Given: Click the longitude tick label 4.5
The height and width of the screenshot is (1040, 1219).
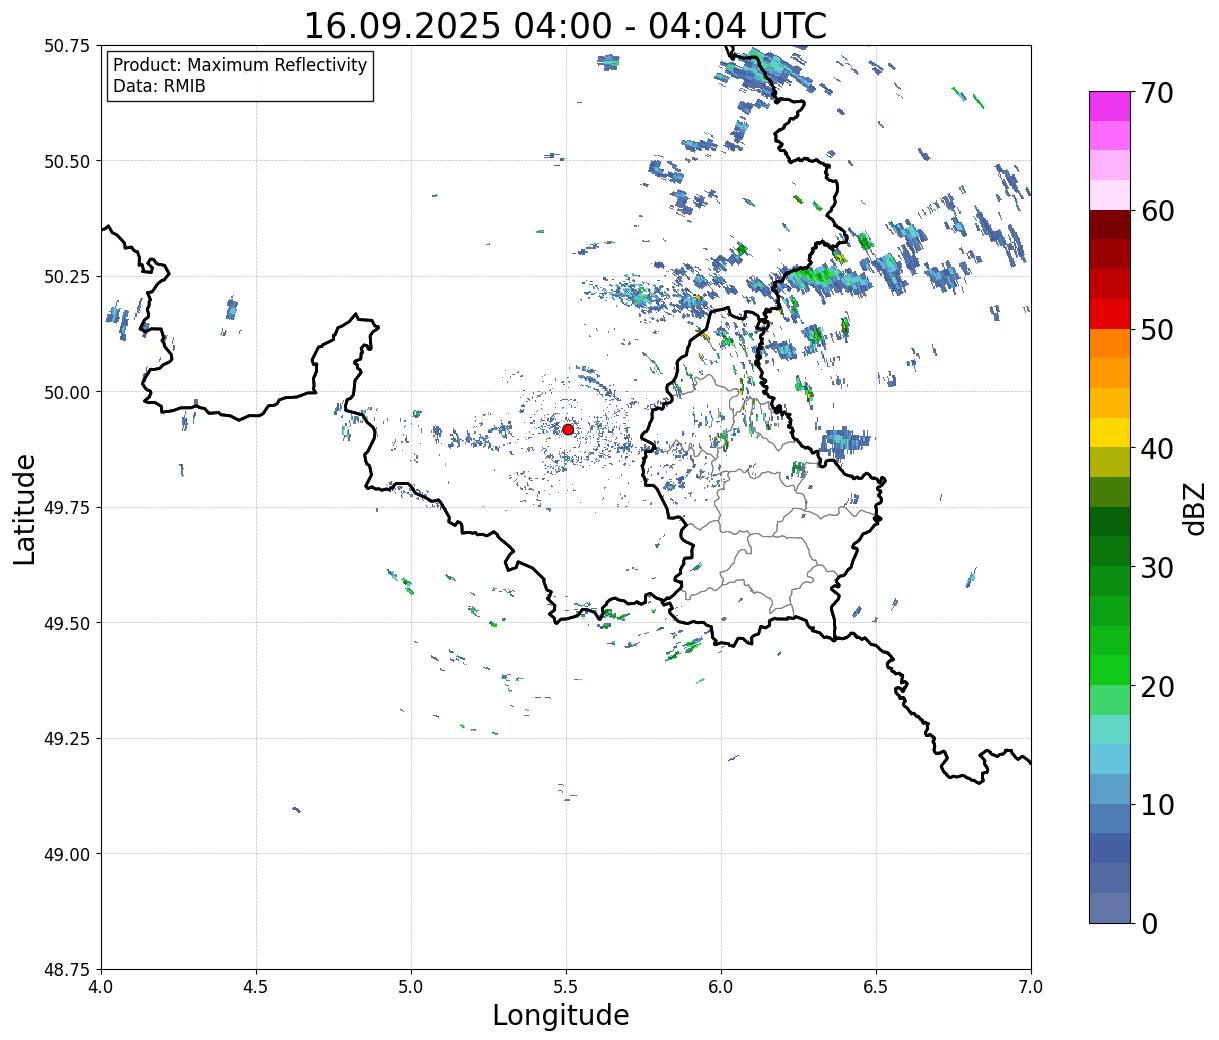Looking at the screenshot, I should (x=256, y=987).
